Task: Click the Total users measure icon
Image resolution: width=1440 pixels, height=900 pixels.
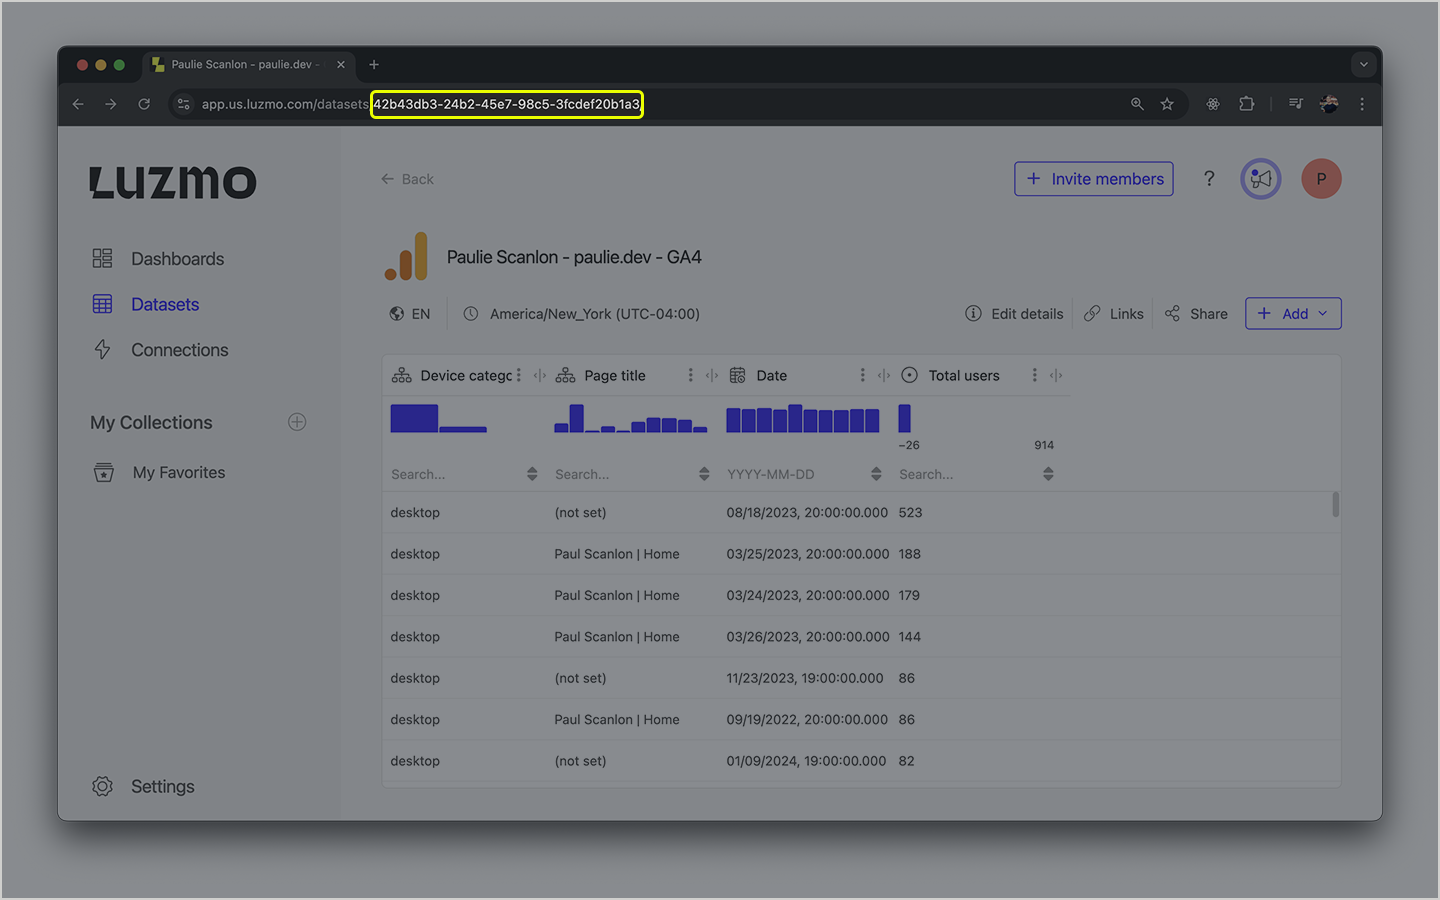Action: click(x=909, y=375)
